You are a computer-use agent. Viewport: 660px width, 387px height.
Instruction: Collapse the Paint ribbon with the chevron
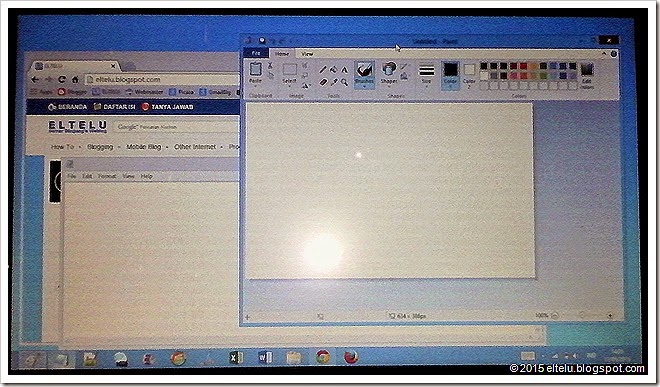[604, 54]
